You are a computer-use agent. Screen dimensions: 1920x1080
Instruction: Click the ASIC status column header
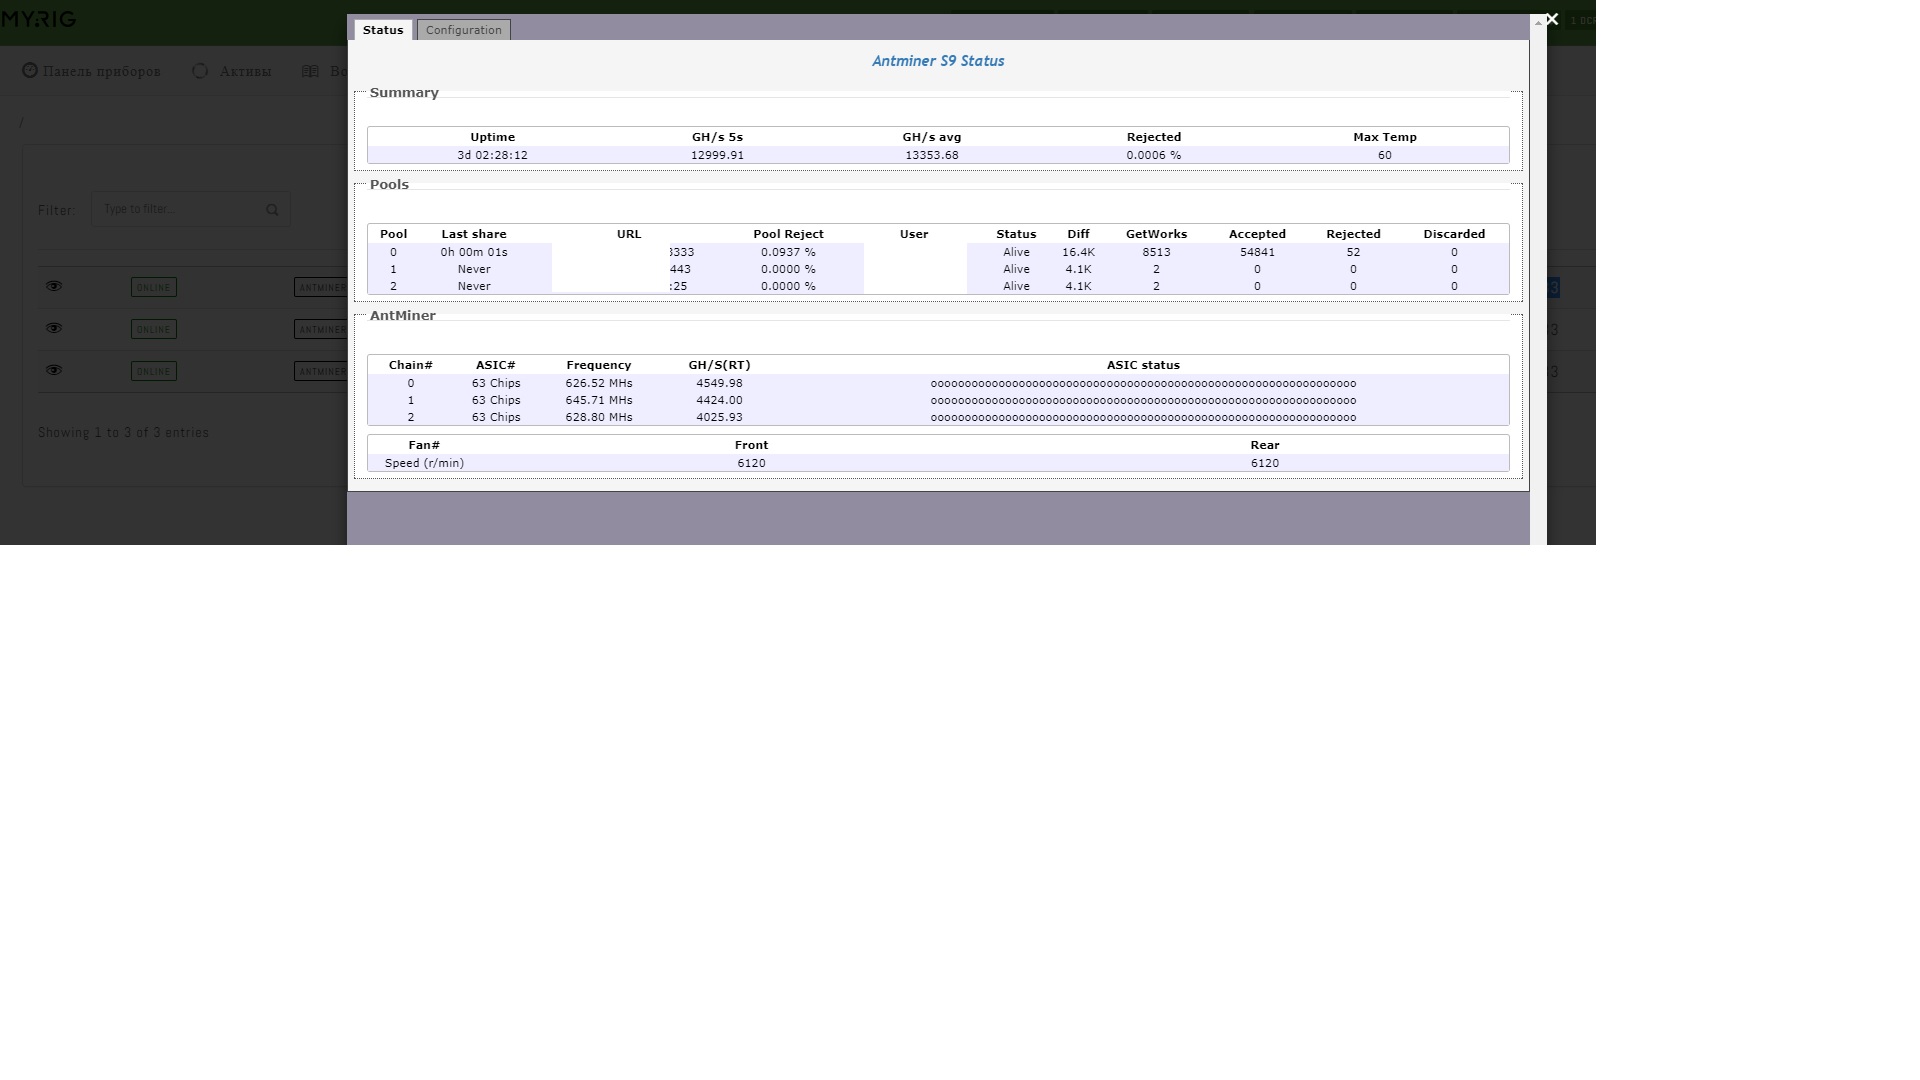[x=1143, y=365]
